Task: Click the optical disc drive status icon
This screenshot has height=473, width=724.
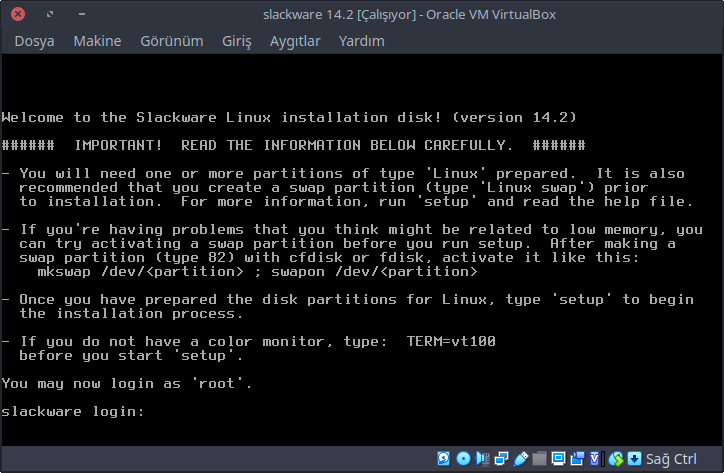Action: pyautogui.click(x=463, y=459)
